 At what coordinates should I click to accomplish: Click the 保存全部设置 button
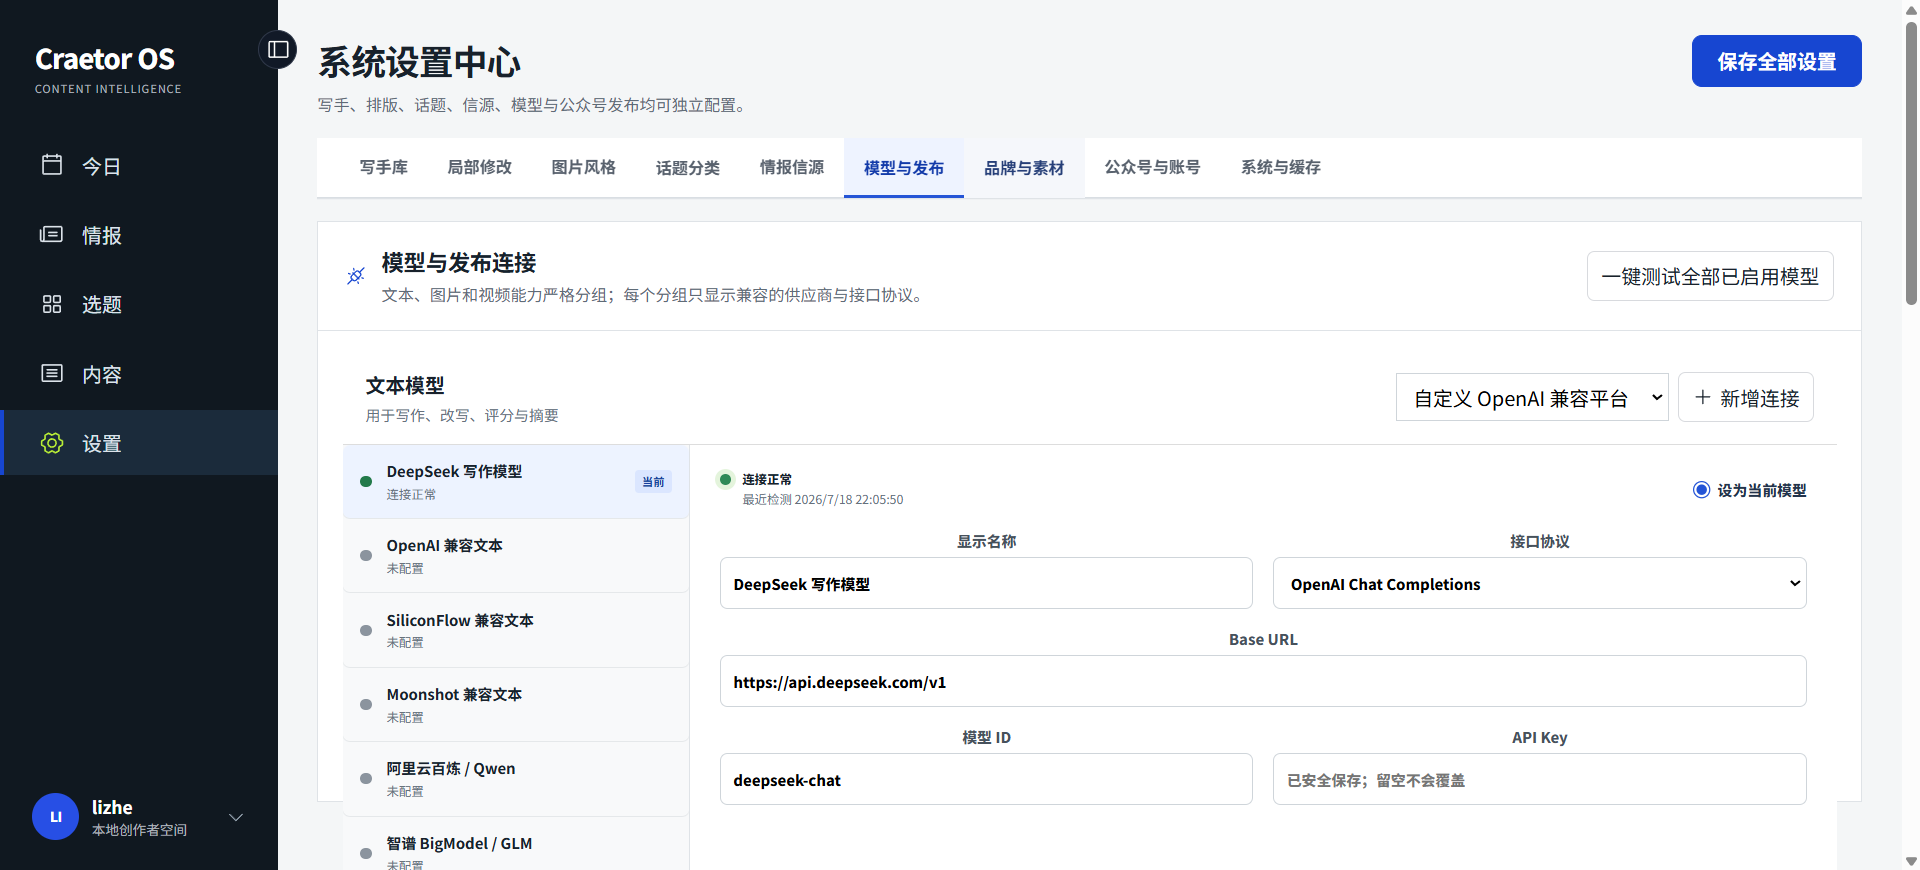[1776, 61]
